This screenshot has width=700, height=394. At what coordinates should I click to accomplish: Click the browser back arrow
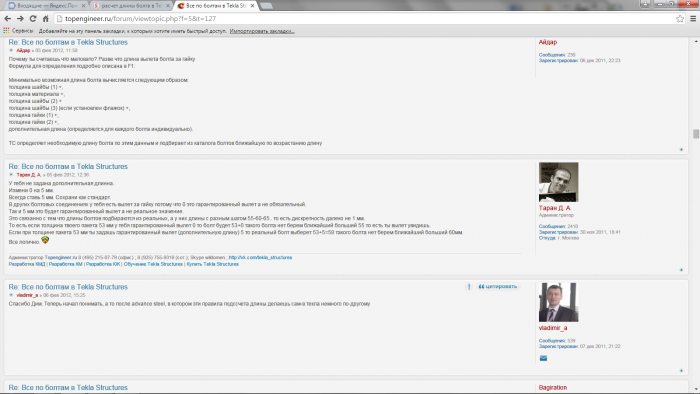pyautogui.click(x=8, y=19)
